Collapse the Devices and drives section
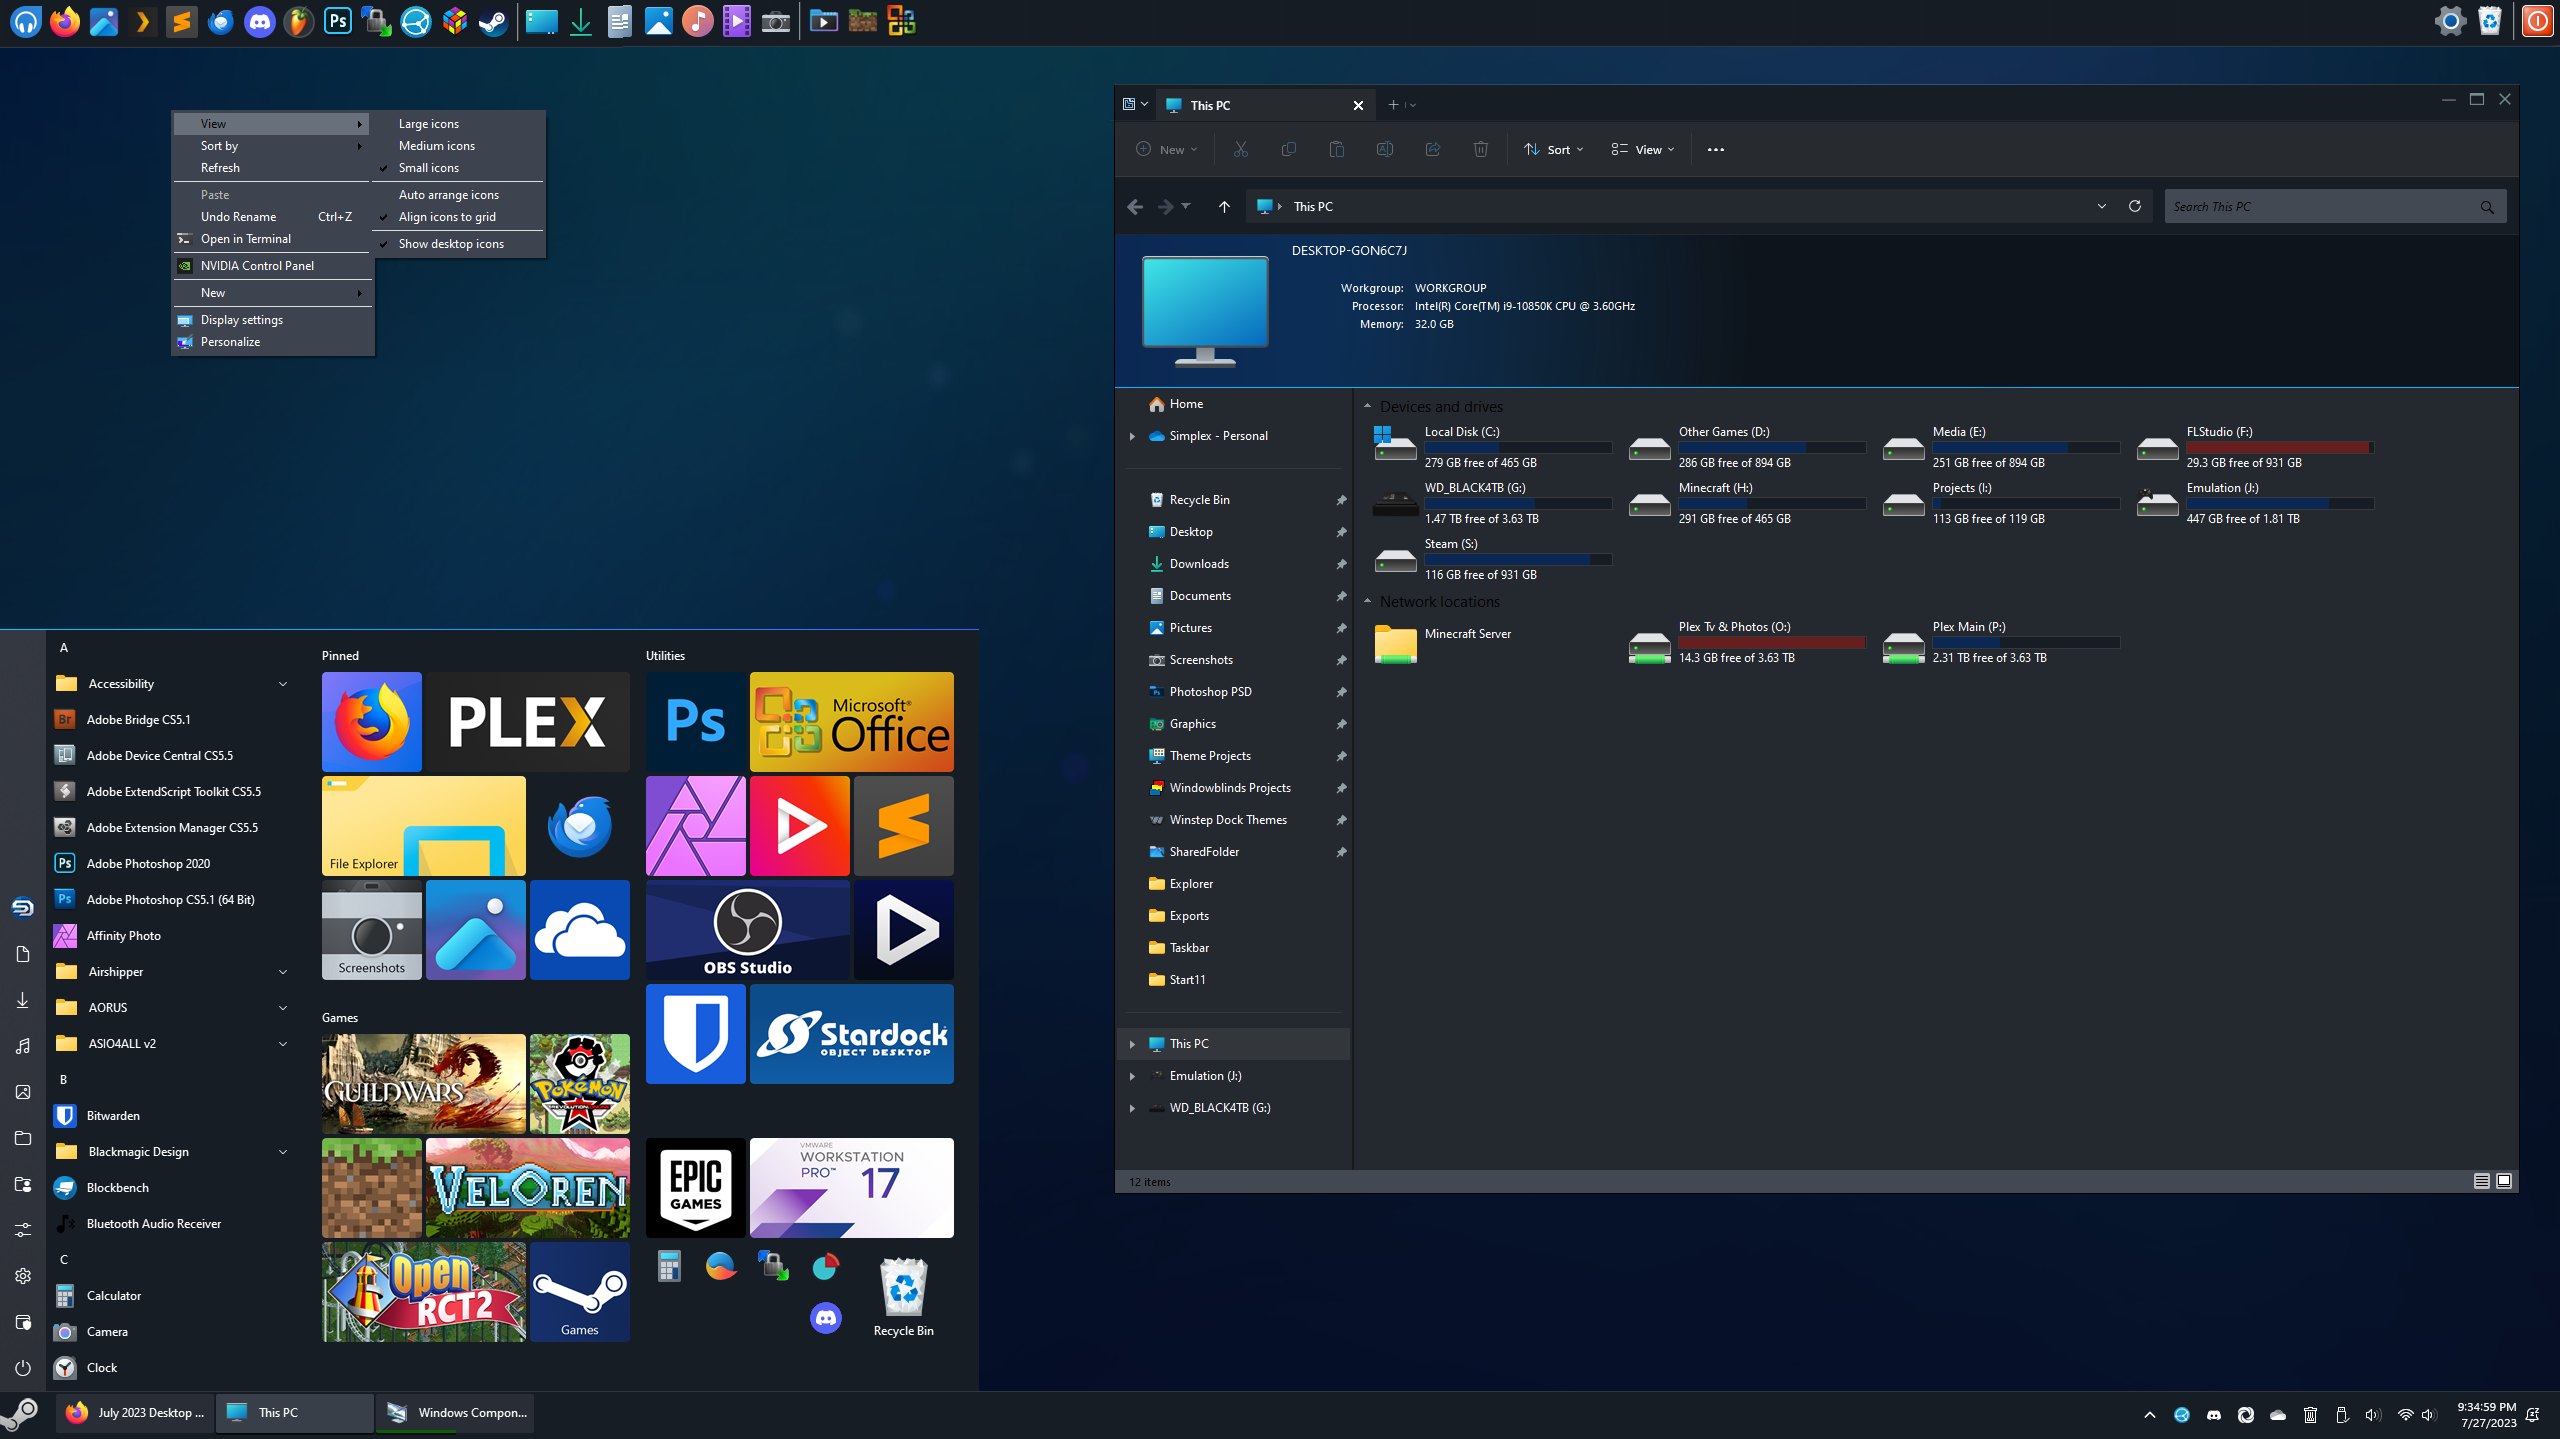2560x1439 pixels. [x=1367, y=406]
